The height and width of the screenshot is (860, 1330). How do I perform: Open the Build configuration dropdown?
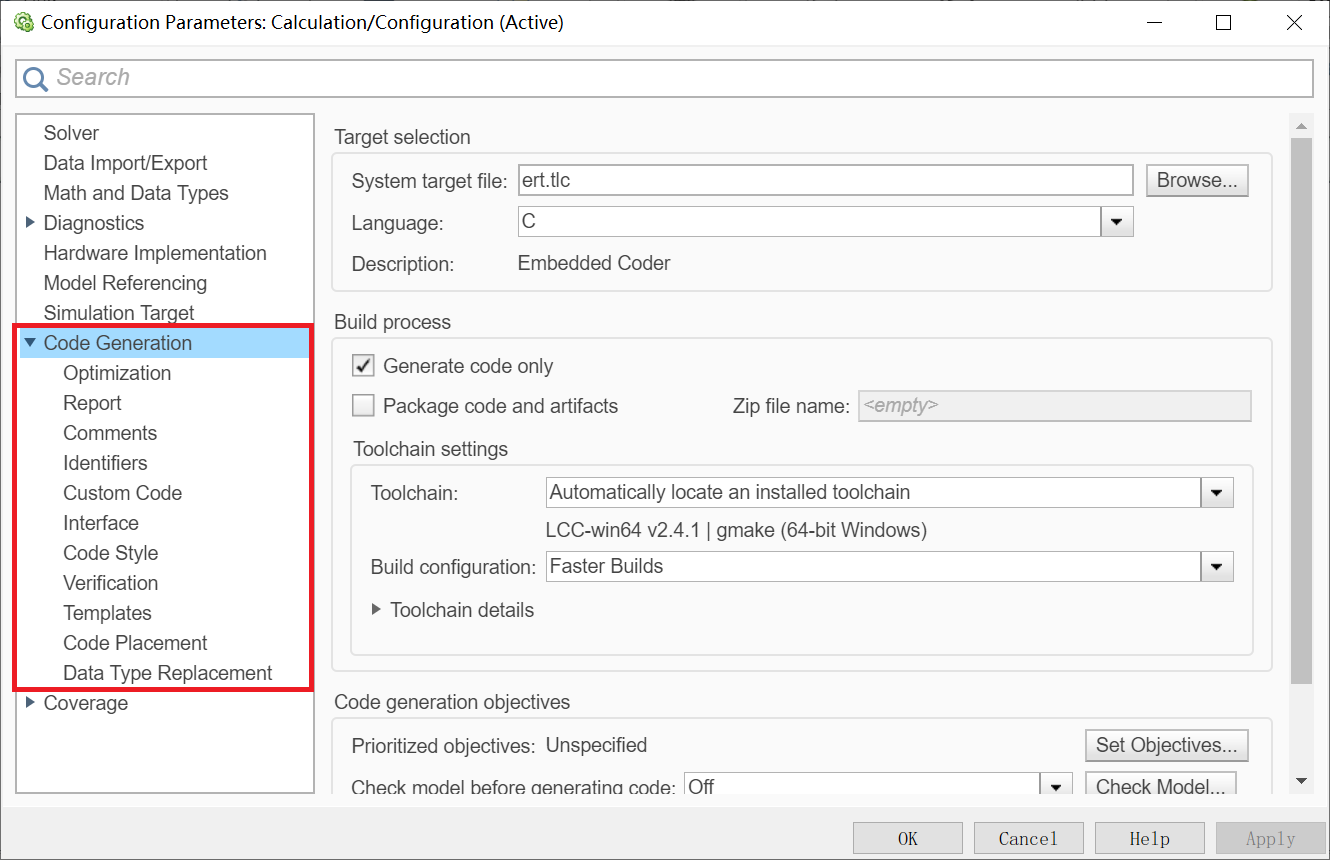[1217, 567]
